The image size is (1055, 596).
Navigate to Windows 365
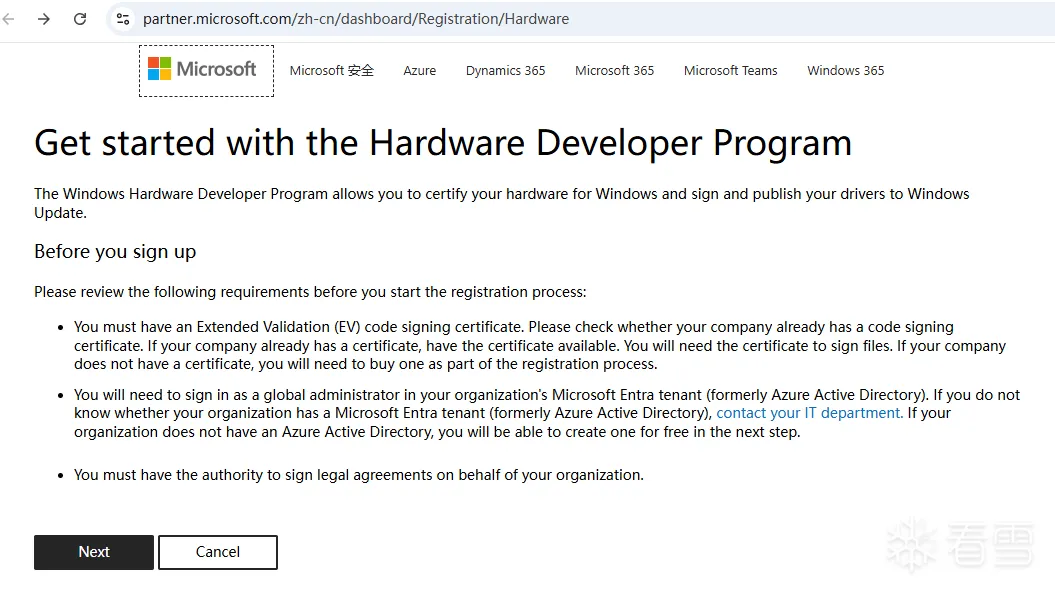pyautogui.click(x=845, y=71)
